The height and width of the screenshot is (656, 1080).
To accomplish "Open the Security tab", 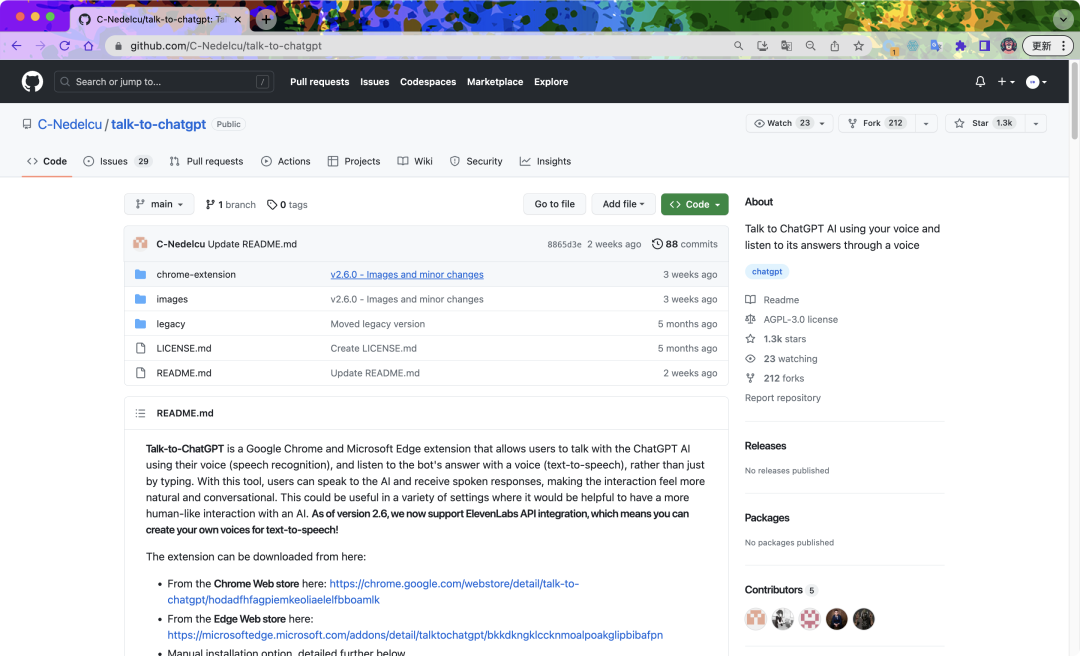I will [x=476, y=161].
